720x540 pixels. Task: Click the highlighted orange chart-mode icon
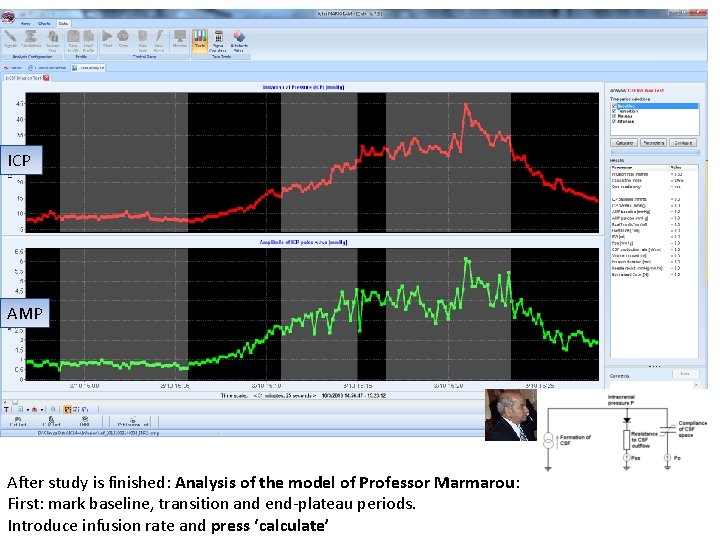coord(68,409)
